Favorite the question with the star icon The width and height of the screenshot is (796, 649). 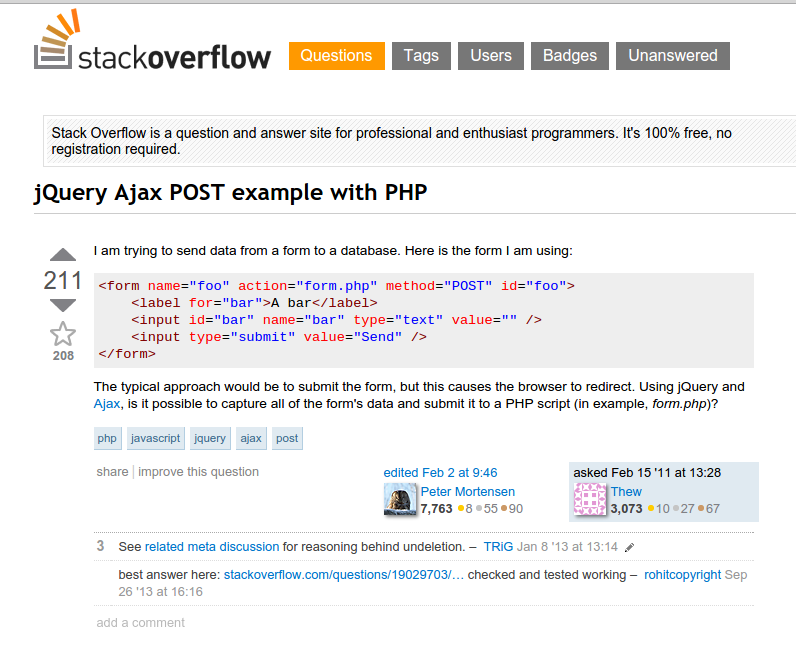point(63,334)
